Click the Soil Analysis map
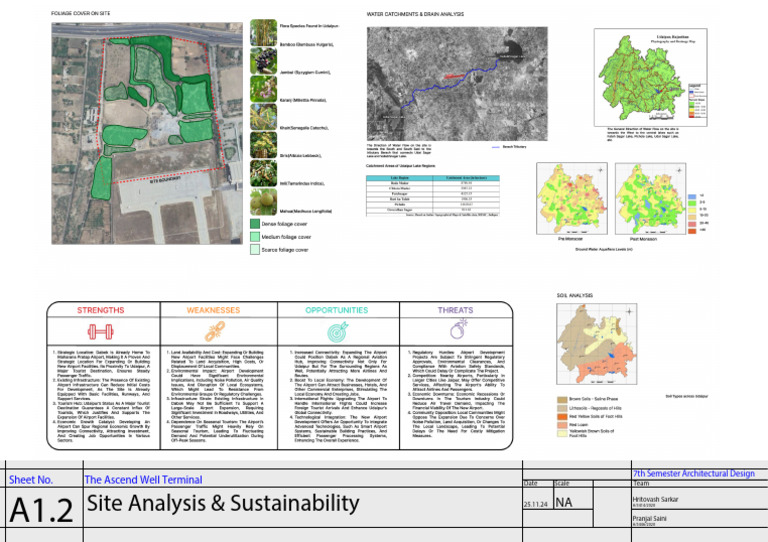This screenshot has width=768, height=542. click(597, 344)
